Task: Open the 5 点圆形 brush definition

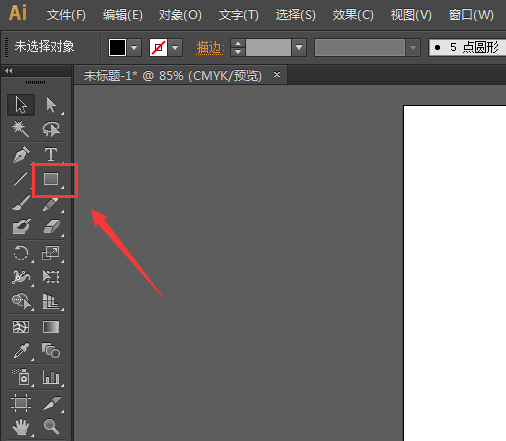Action: pyautogui.click(x=467, y=47)
